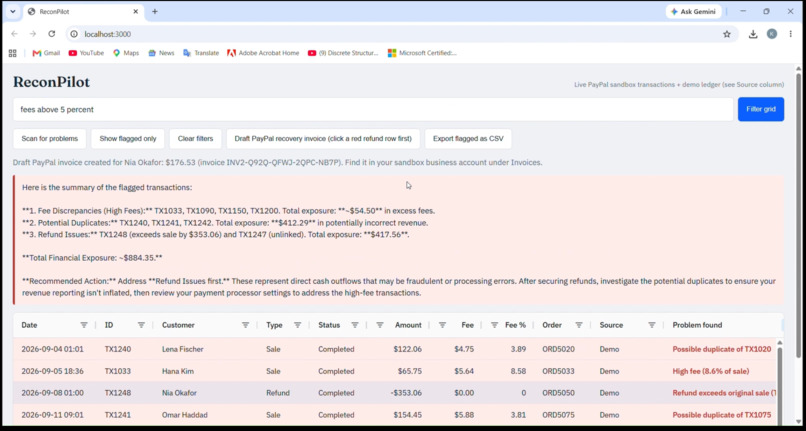Open the apps grid in bookmarks bar
The image size is (806, 431).
click(13, 53)
